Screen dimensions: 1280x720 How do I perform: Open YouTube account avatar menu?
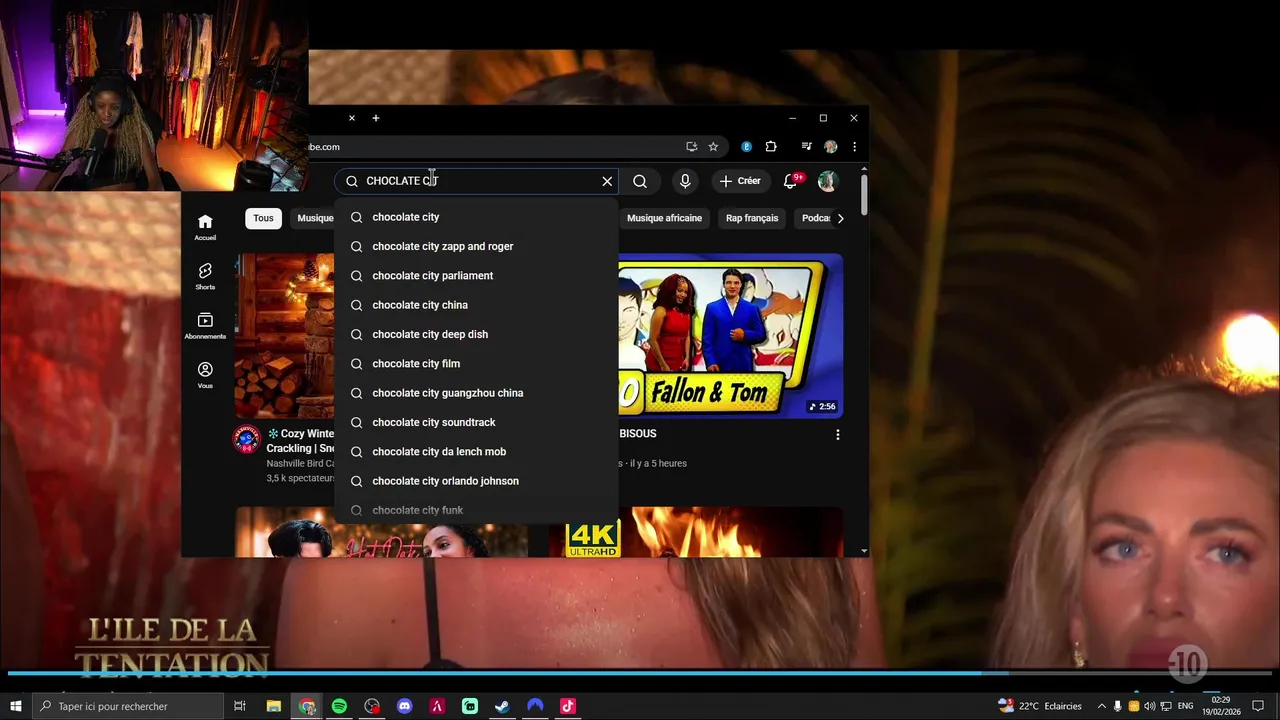827,181
